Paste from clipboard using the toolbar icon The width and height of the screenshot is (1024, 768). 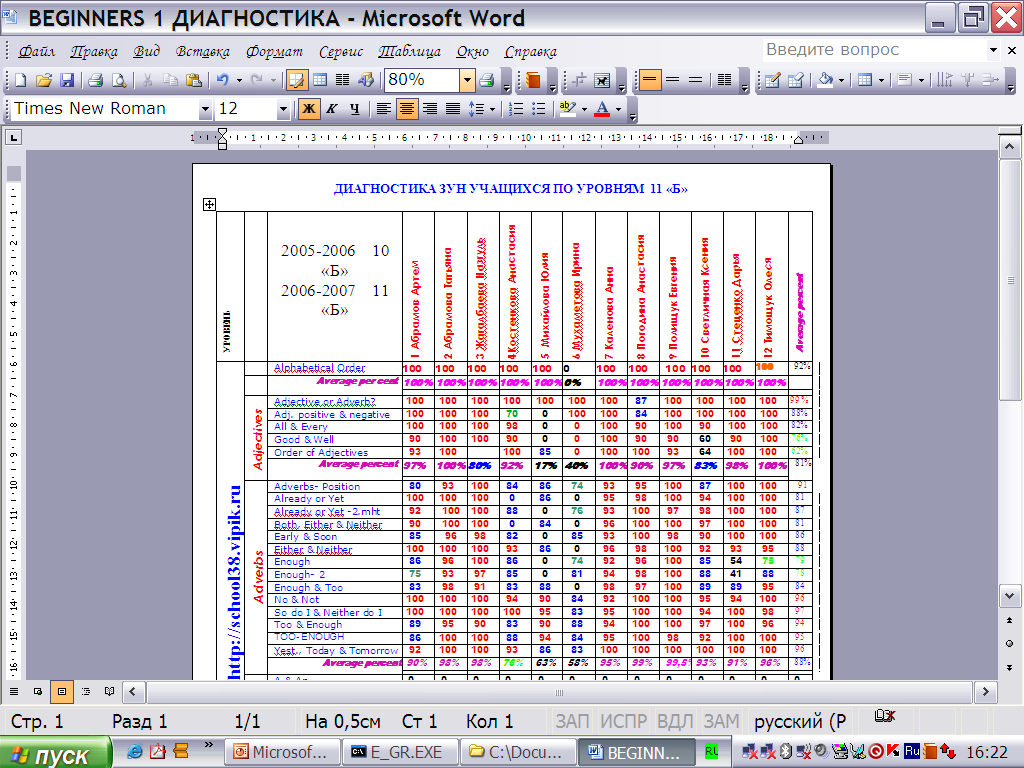(193, 80)
